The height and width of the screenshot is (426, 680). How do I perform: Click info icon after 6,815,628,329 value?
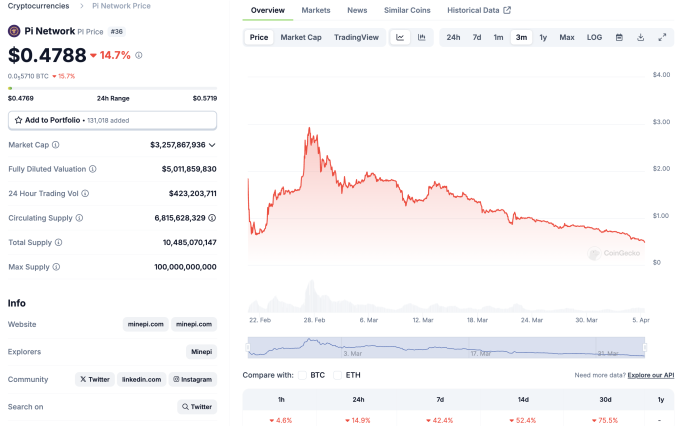coord(212,218)
